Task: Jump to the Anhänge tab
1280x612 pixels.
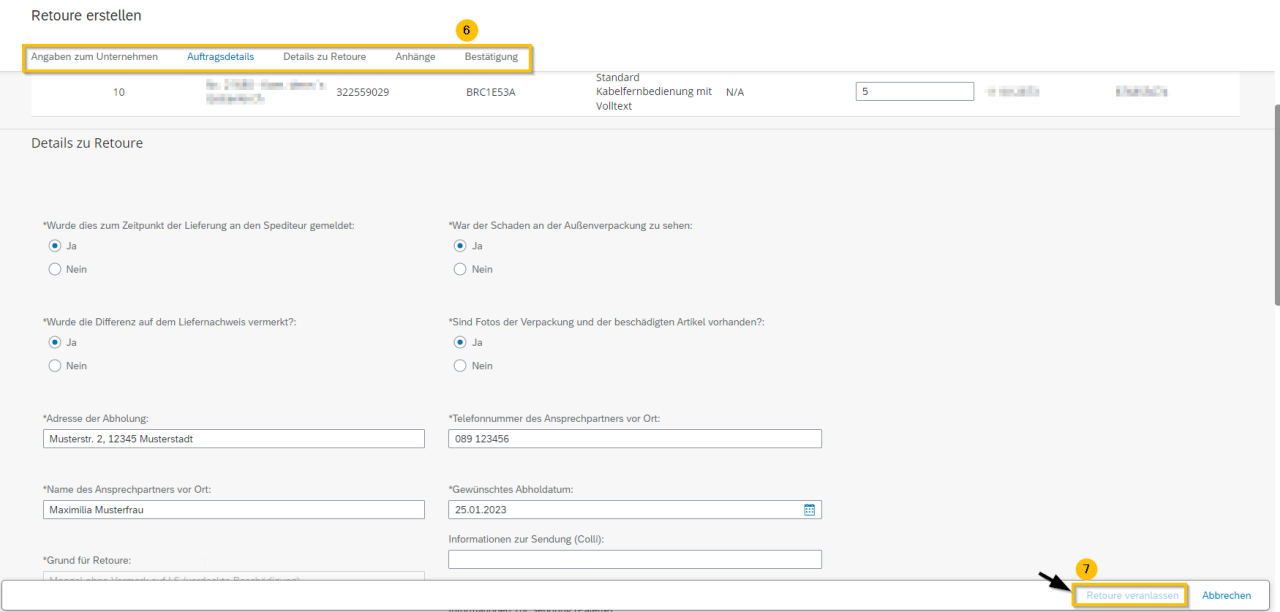Action: point(415,57)
